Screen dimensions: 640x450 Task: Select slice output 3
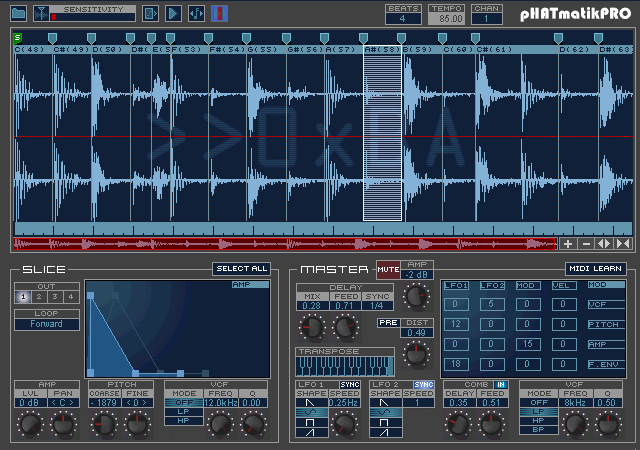[x=55, y=297]
